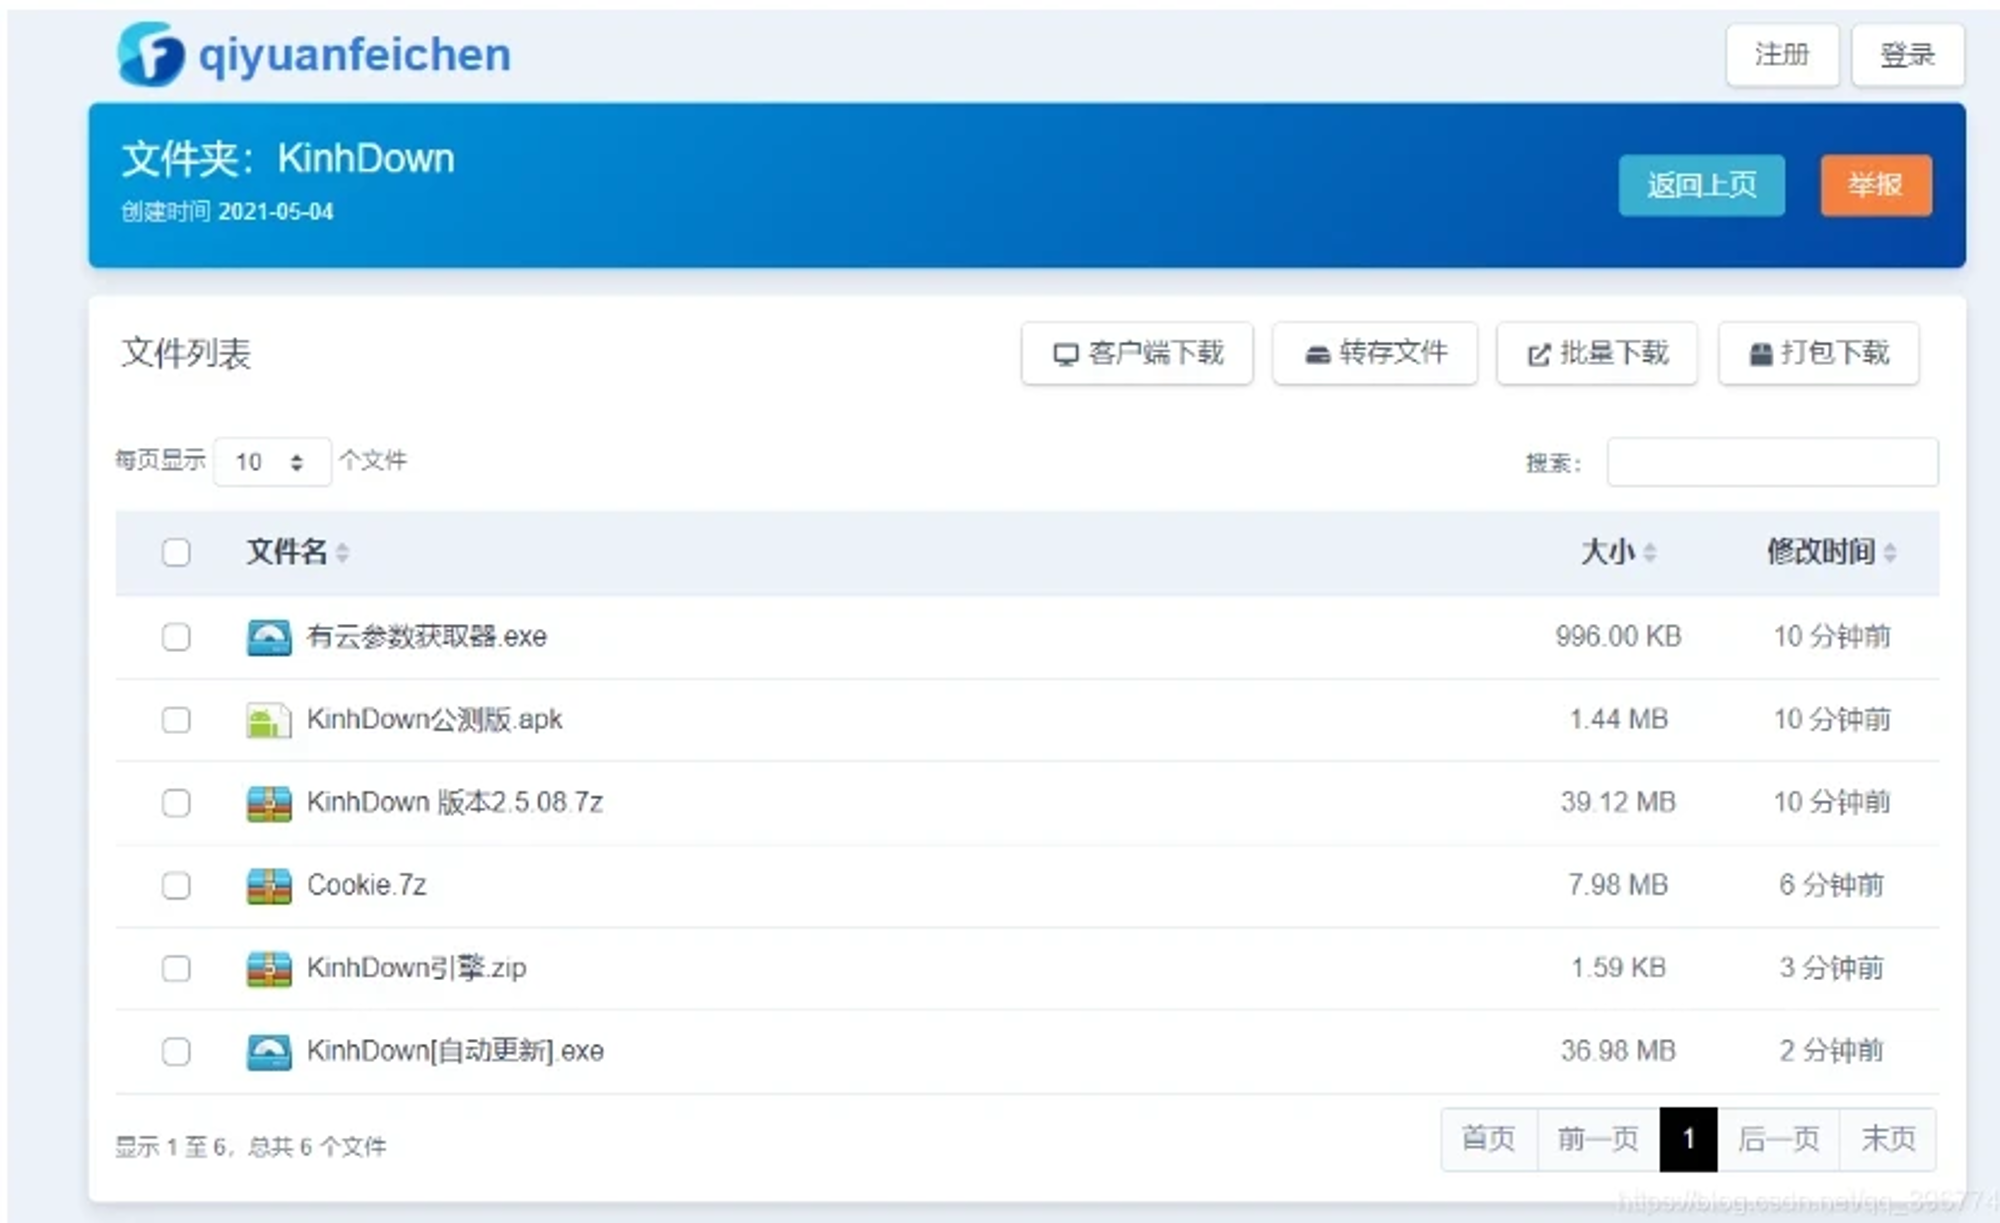Check the box for Cookie.7z
Viewport: 2000px width, 1223px height.
tap(176, 886)
